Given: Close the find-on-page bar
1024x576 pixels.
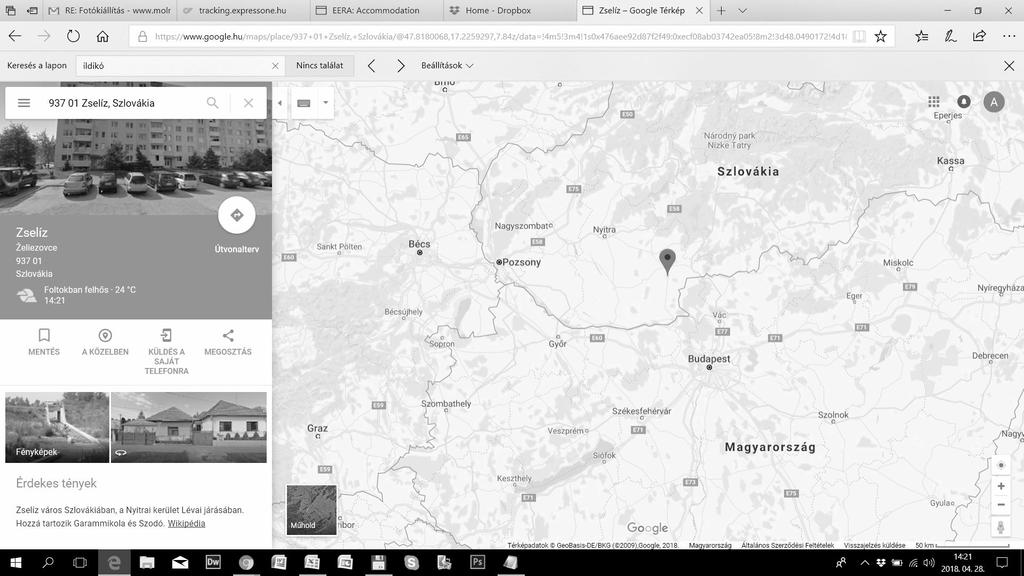Looking at the screenshot, I should (x=1009, y=65).
